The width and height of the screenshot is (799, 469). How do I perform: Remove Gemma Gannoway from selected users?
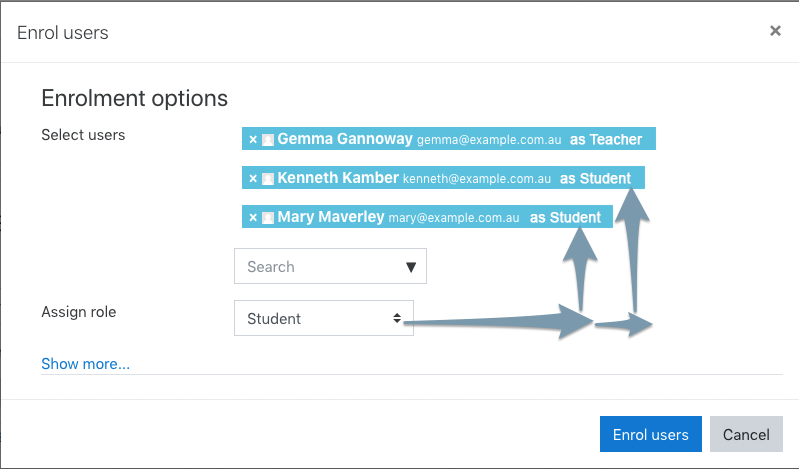pos(253,139)
